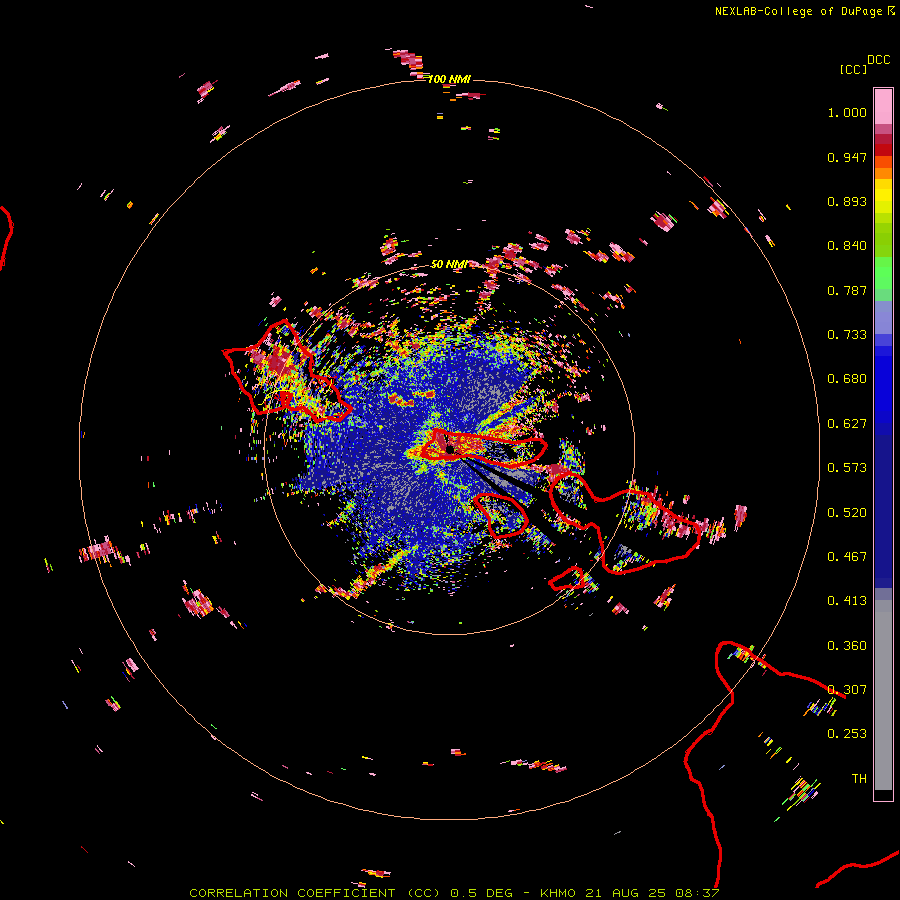The image size is (900, 900).
Task: Click the black radar site dot at center
Action: point(450,449)
